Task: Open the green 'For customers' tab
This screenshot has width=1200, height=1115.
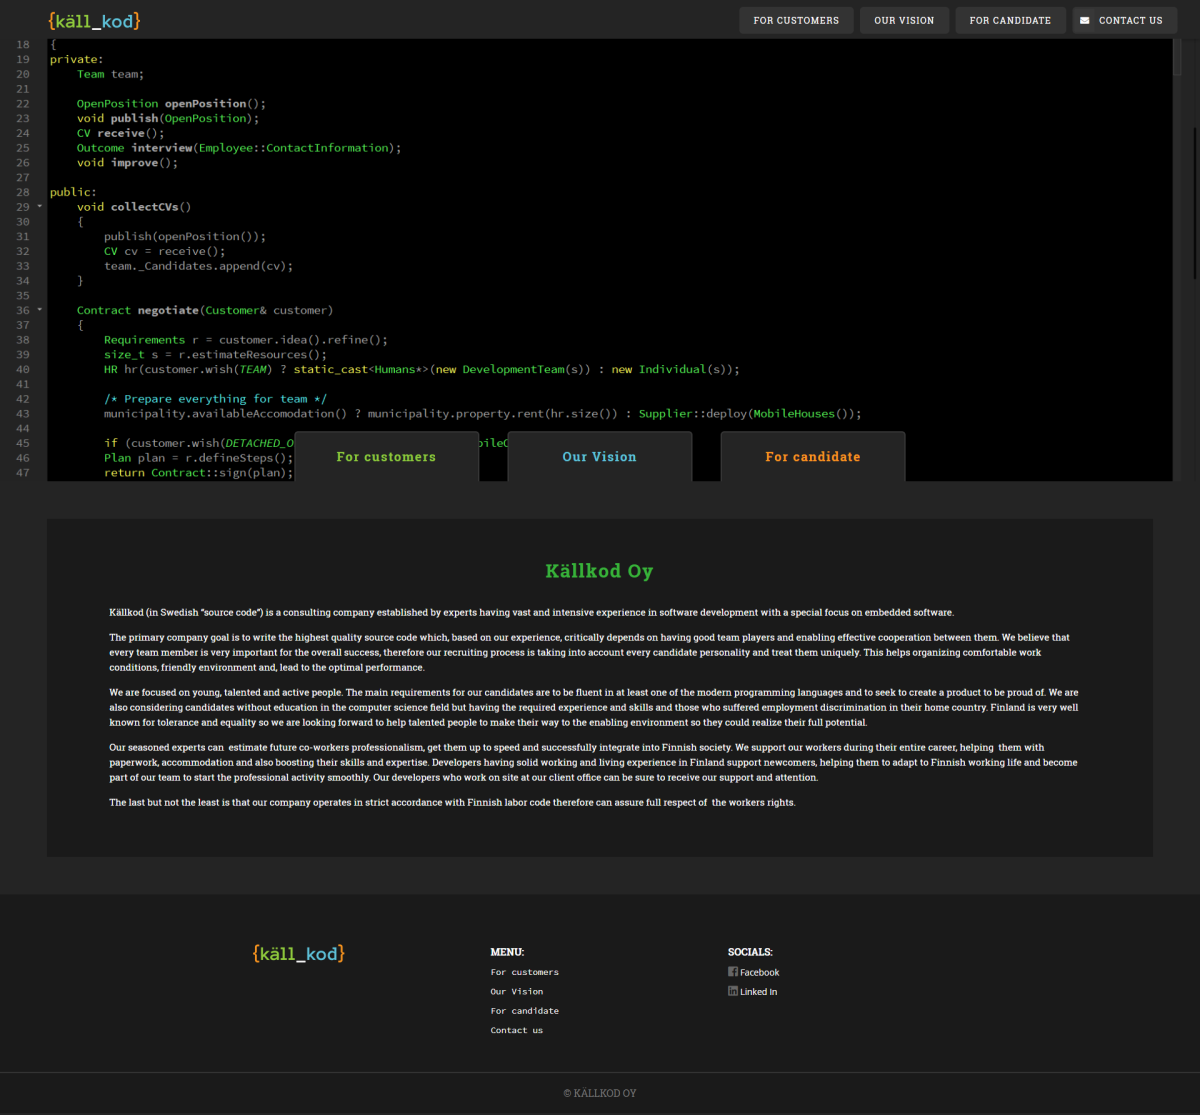Action: (x=386, y=457)
